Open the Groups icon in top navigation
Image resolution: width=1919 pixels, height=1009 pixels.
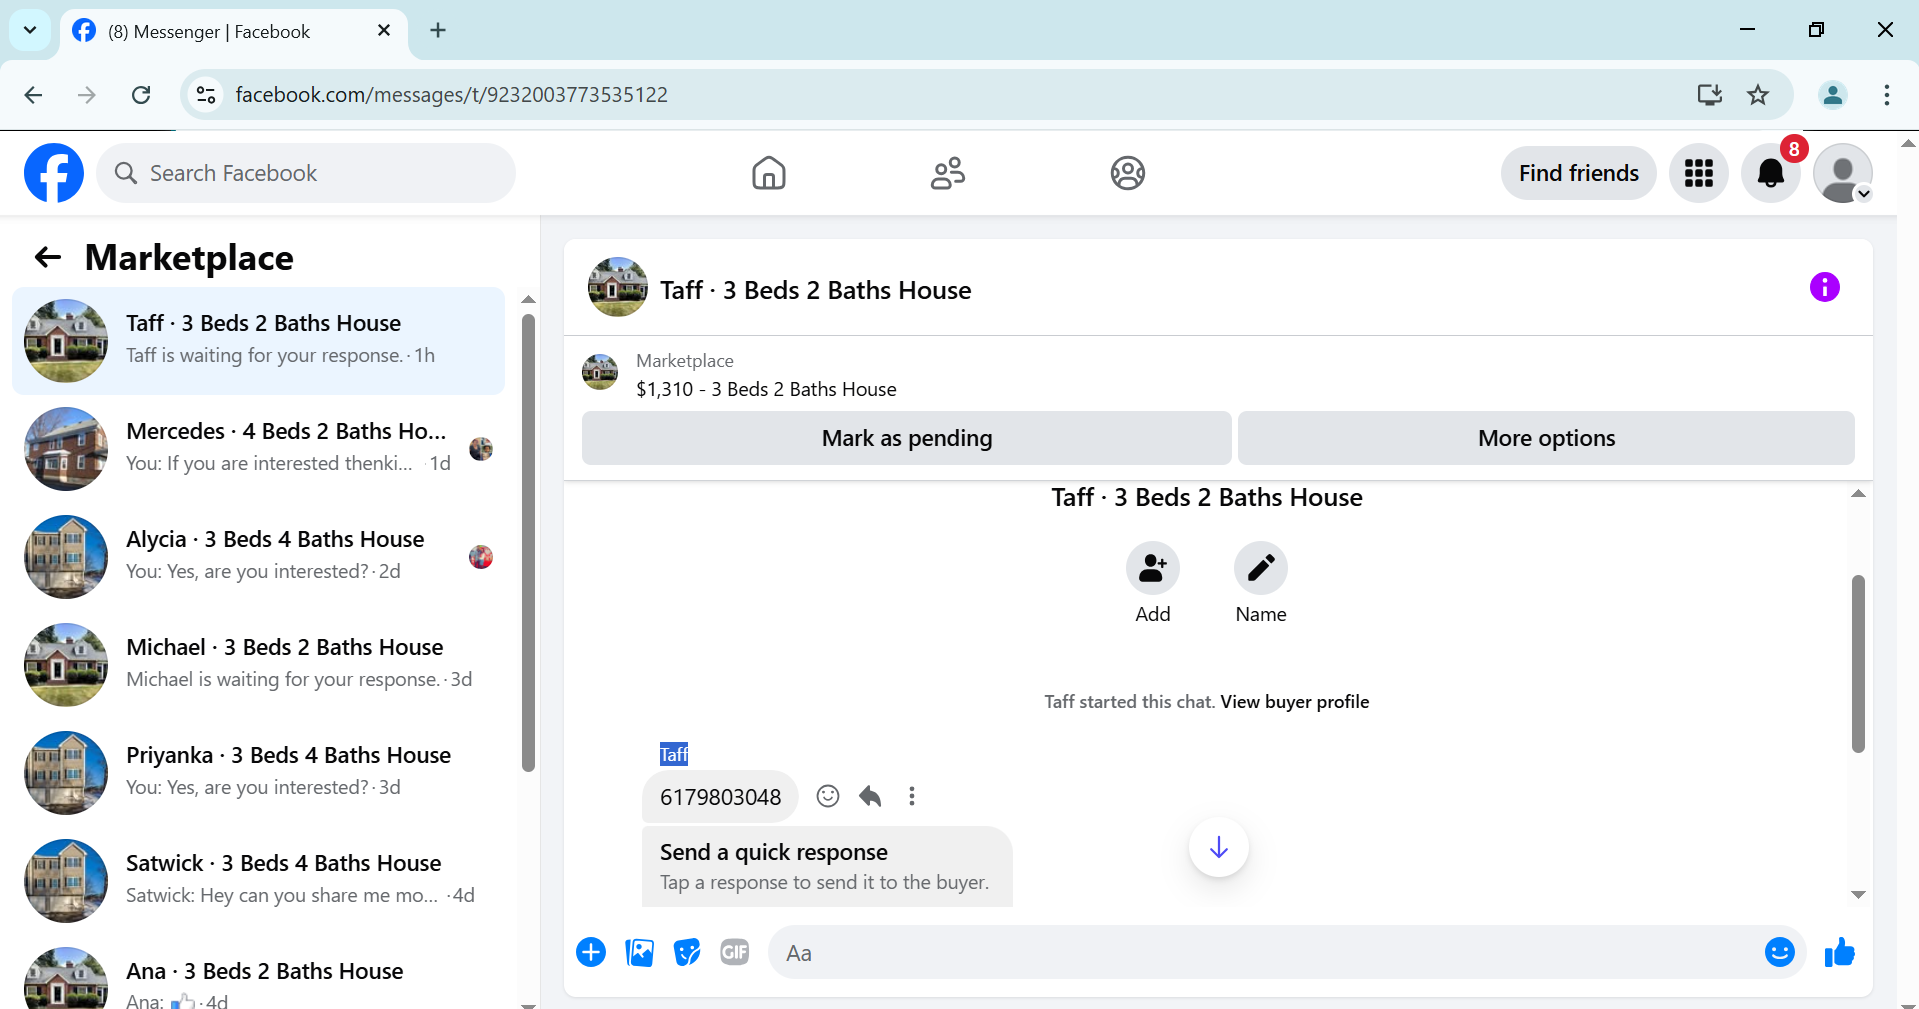click(1127, 173)
